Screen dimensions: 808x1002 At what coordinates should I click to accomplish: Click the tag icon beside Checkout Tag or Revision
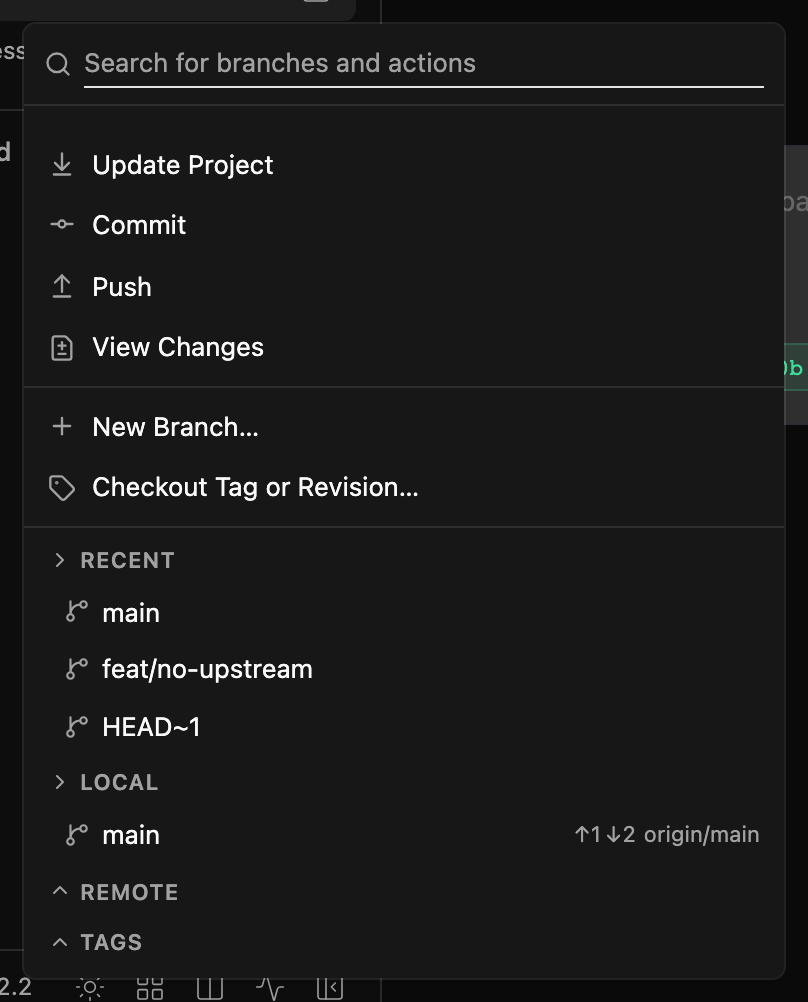click(62, 488)
